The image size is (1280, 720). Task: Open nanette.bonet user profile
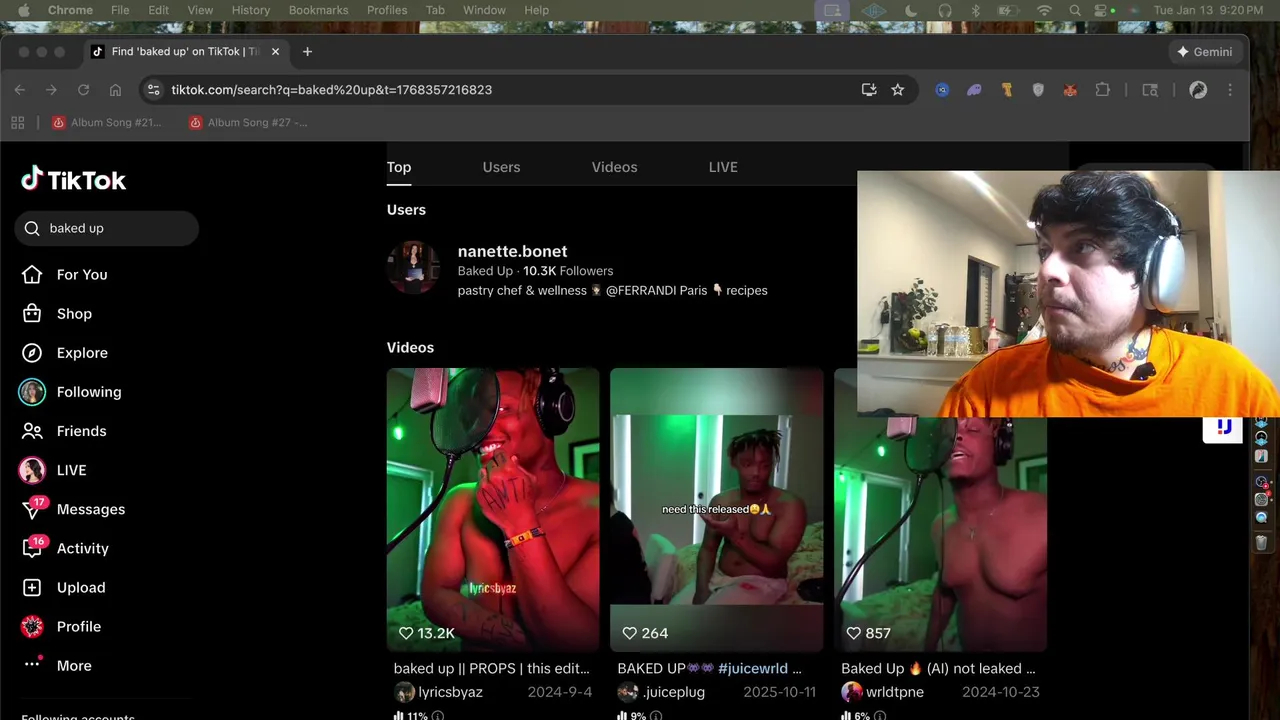pos(512,251)
